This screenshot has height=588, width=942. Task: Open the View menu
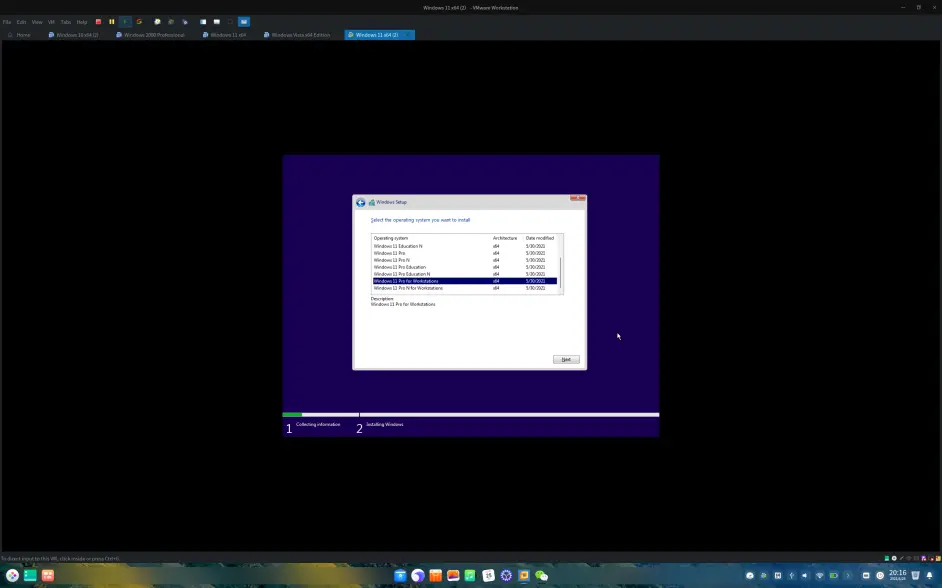pos(37,22)
